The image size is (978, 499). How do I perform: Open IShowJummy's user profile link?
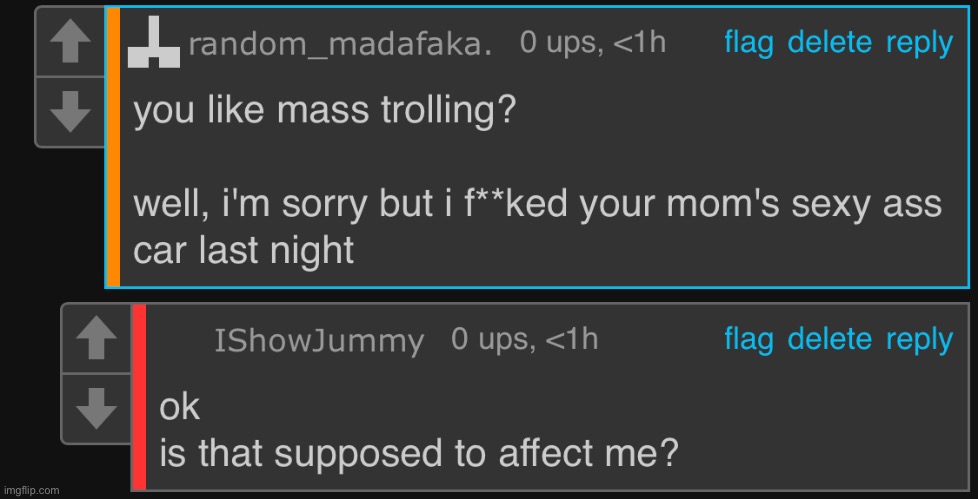[319, 342]
